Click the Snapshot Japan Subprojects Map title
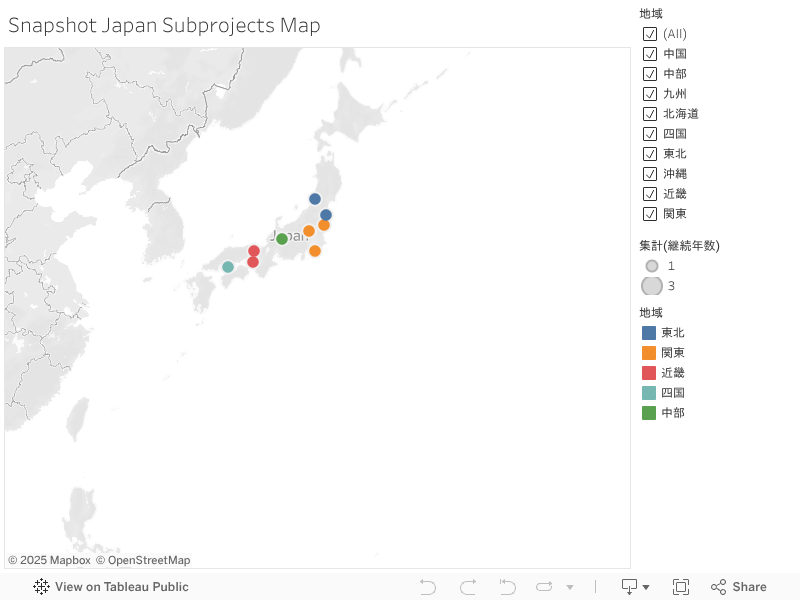 pyautogui.click(x=164, y=26)
